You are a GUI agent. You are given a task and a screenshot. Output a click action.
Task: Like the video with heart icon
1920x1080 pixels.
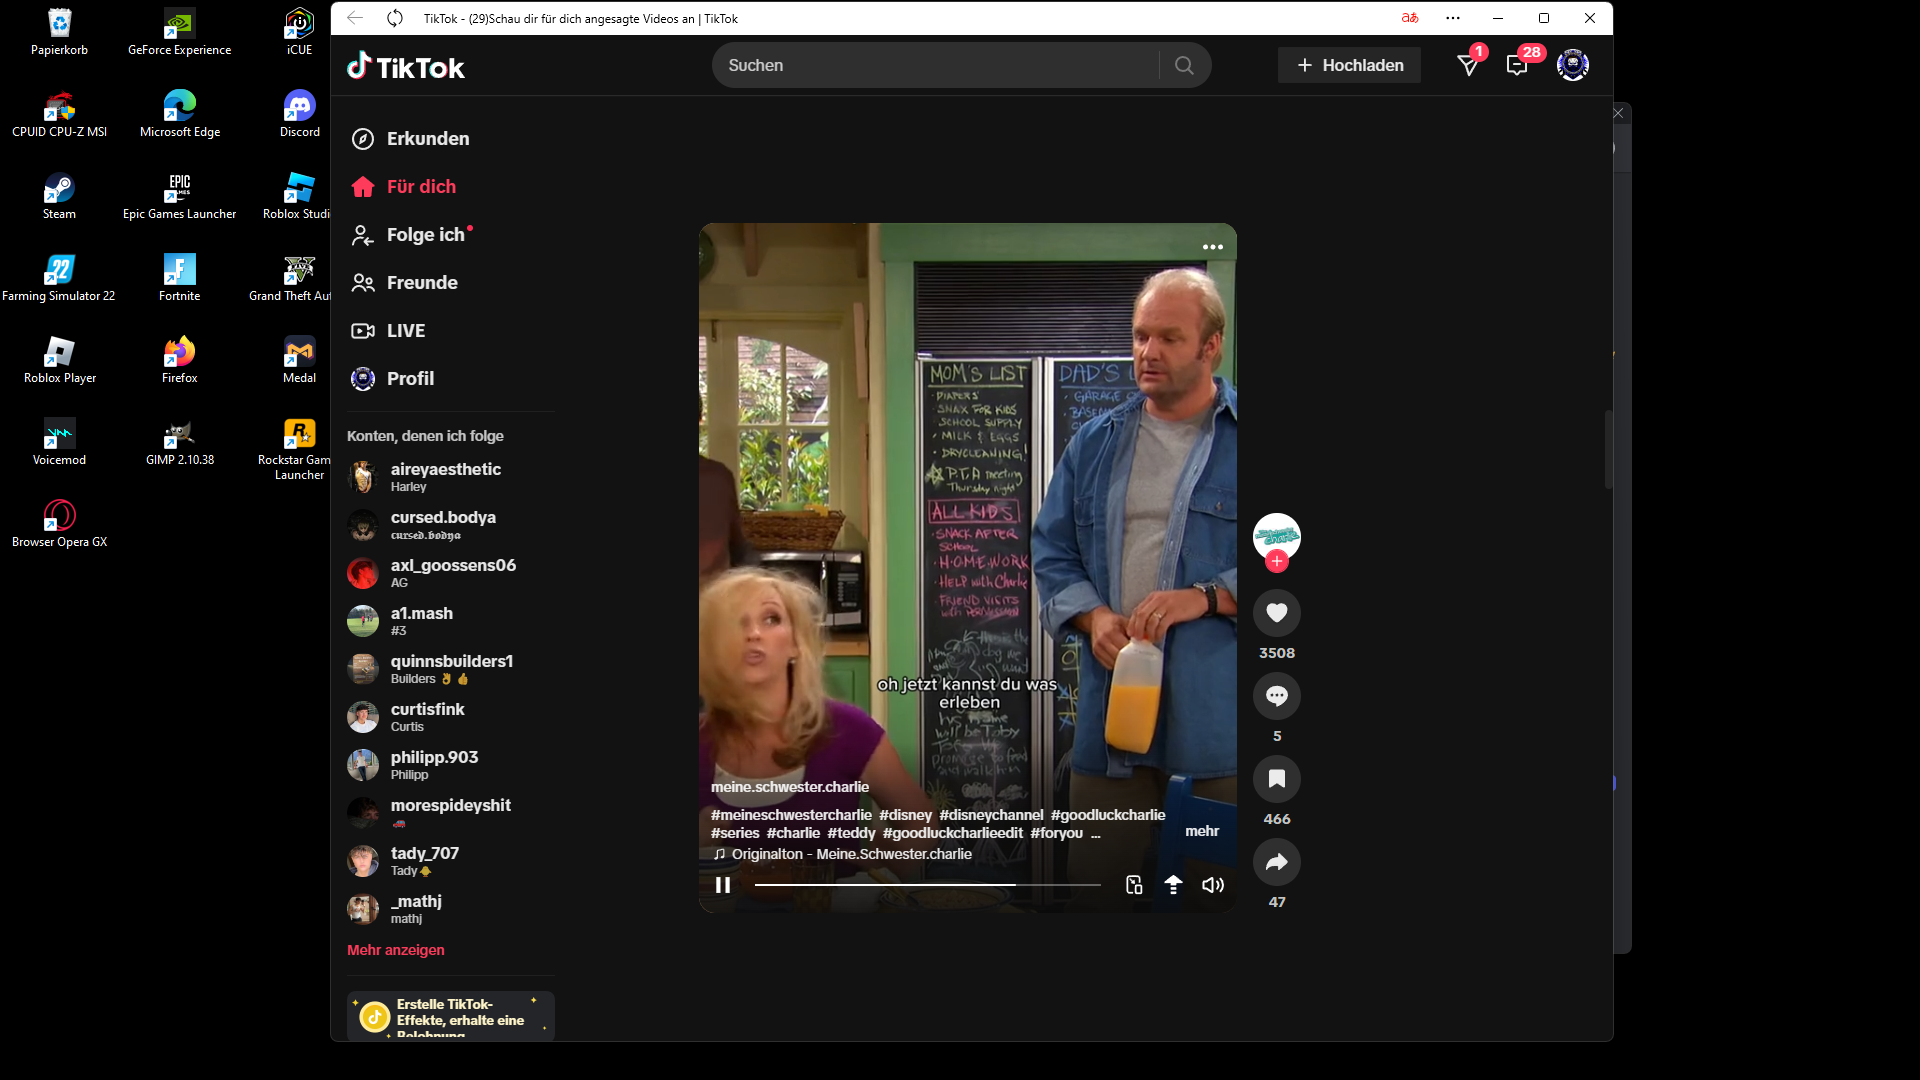point(1277,612)
